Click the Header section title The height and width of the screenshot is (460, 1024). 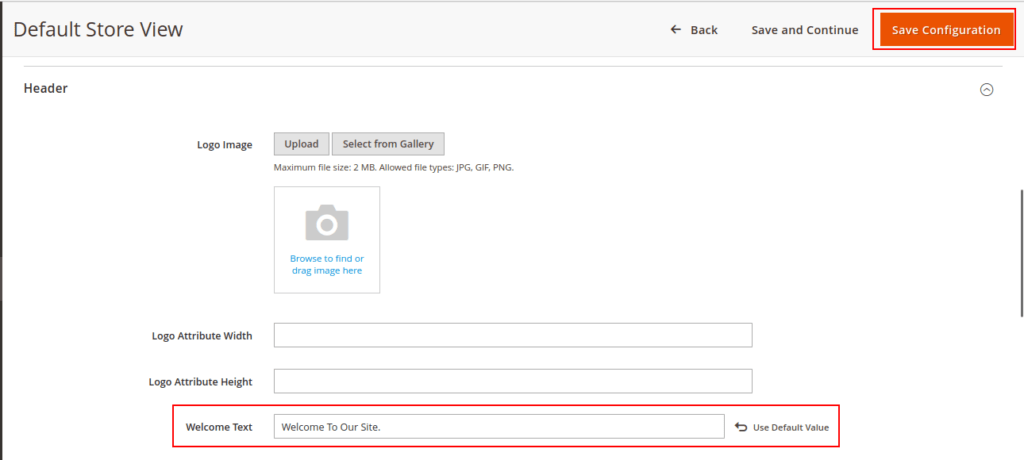tap(46, 88)
